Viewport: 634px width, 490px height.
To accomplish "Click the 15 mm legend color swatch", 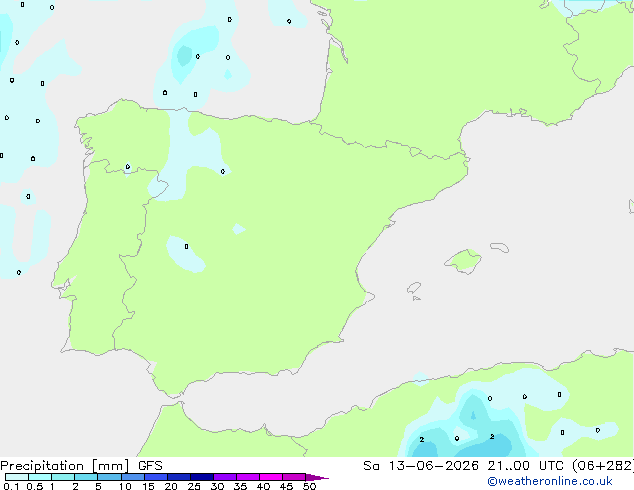I will click(x=155, y=477).
